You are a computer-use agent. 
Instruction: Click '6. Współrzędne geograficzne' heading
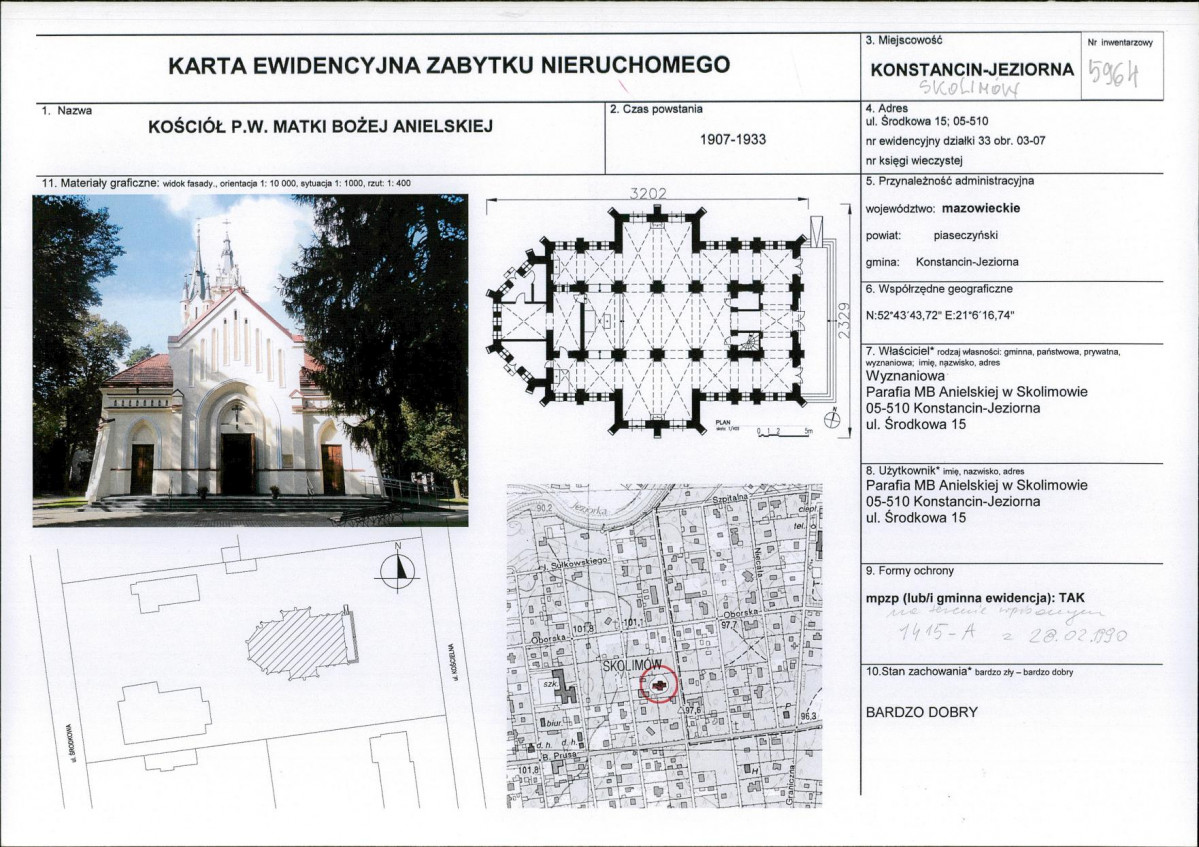(939, 289)
